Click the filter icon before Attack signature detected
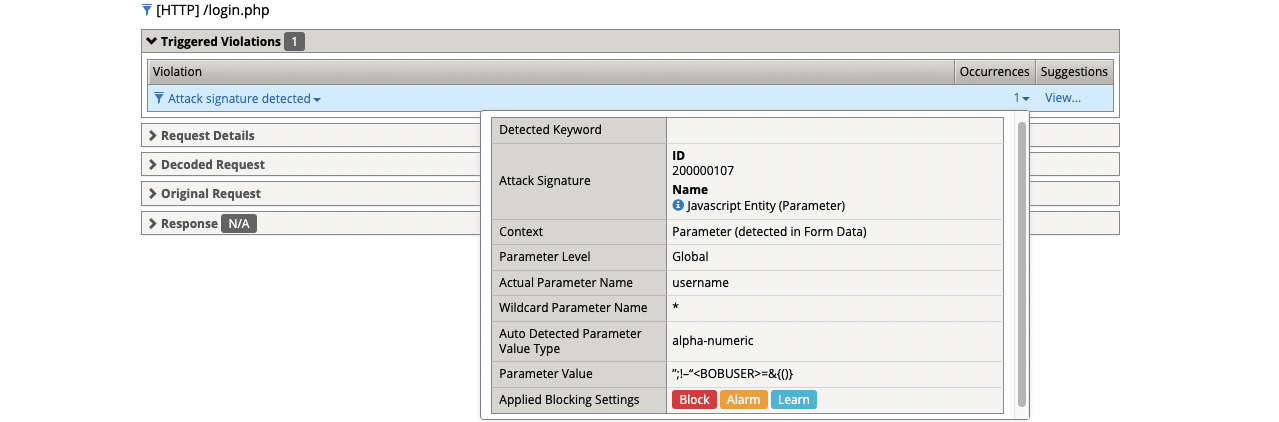This screenshot has height=422, width=1279. click(x=159, y=99)
